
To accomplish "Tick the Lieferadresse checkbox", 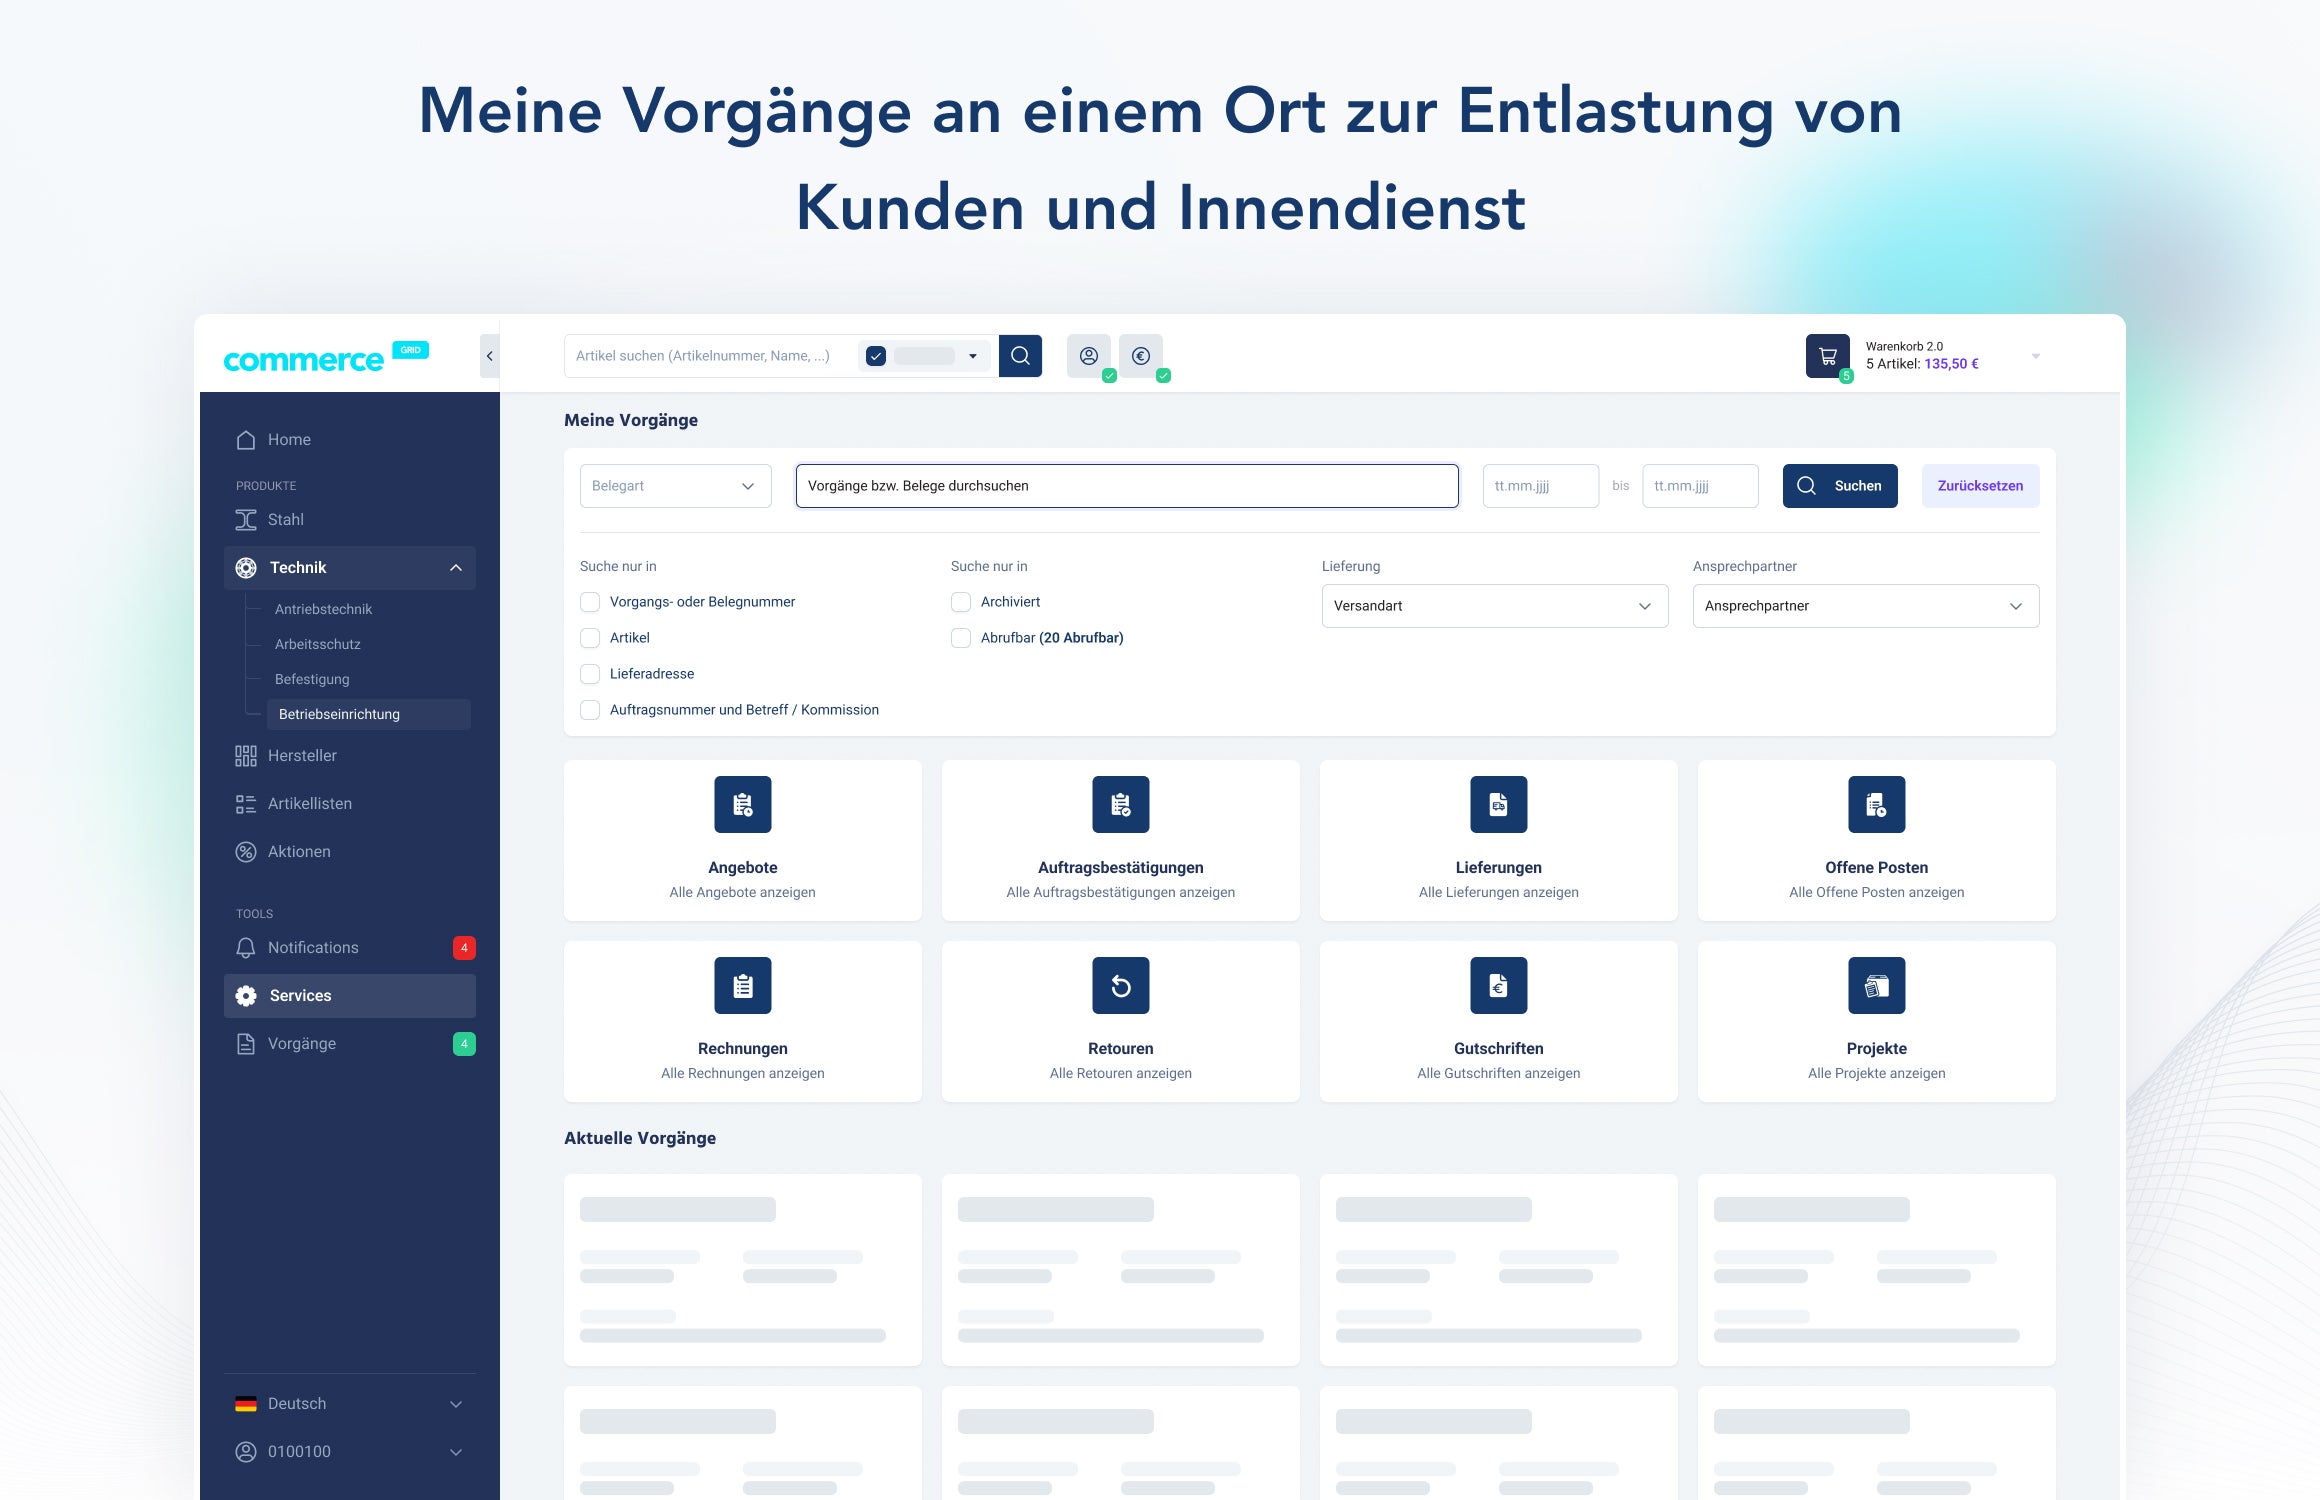I will pos(590,674).
